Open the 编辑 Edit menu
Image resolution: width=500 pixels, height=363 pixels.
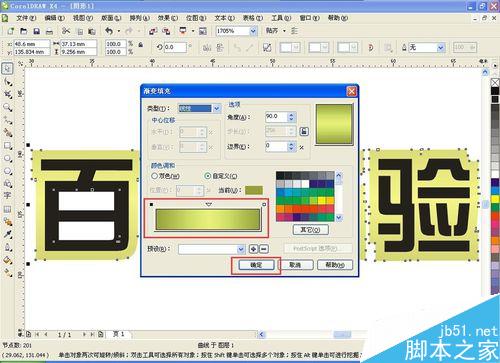coord(54,18)
